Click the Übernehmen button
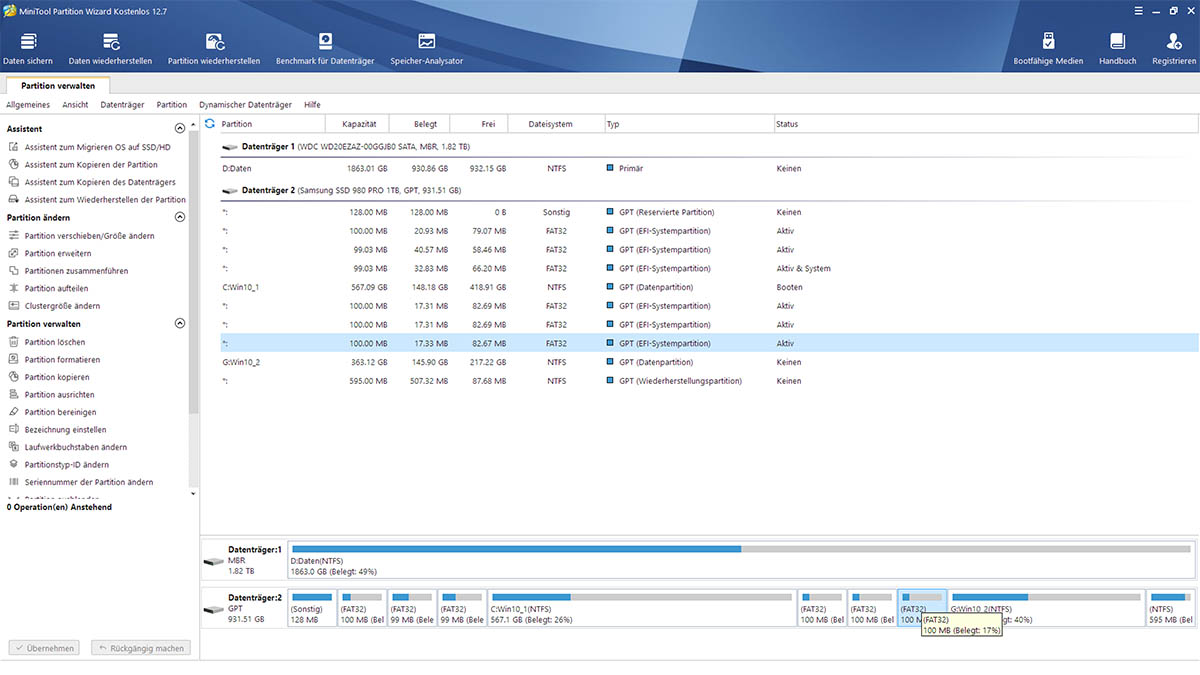Image resolution: width=1200 pixels, height=675 pixels. point(44,648)
